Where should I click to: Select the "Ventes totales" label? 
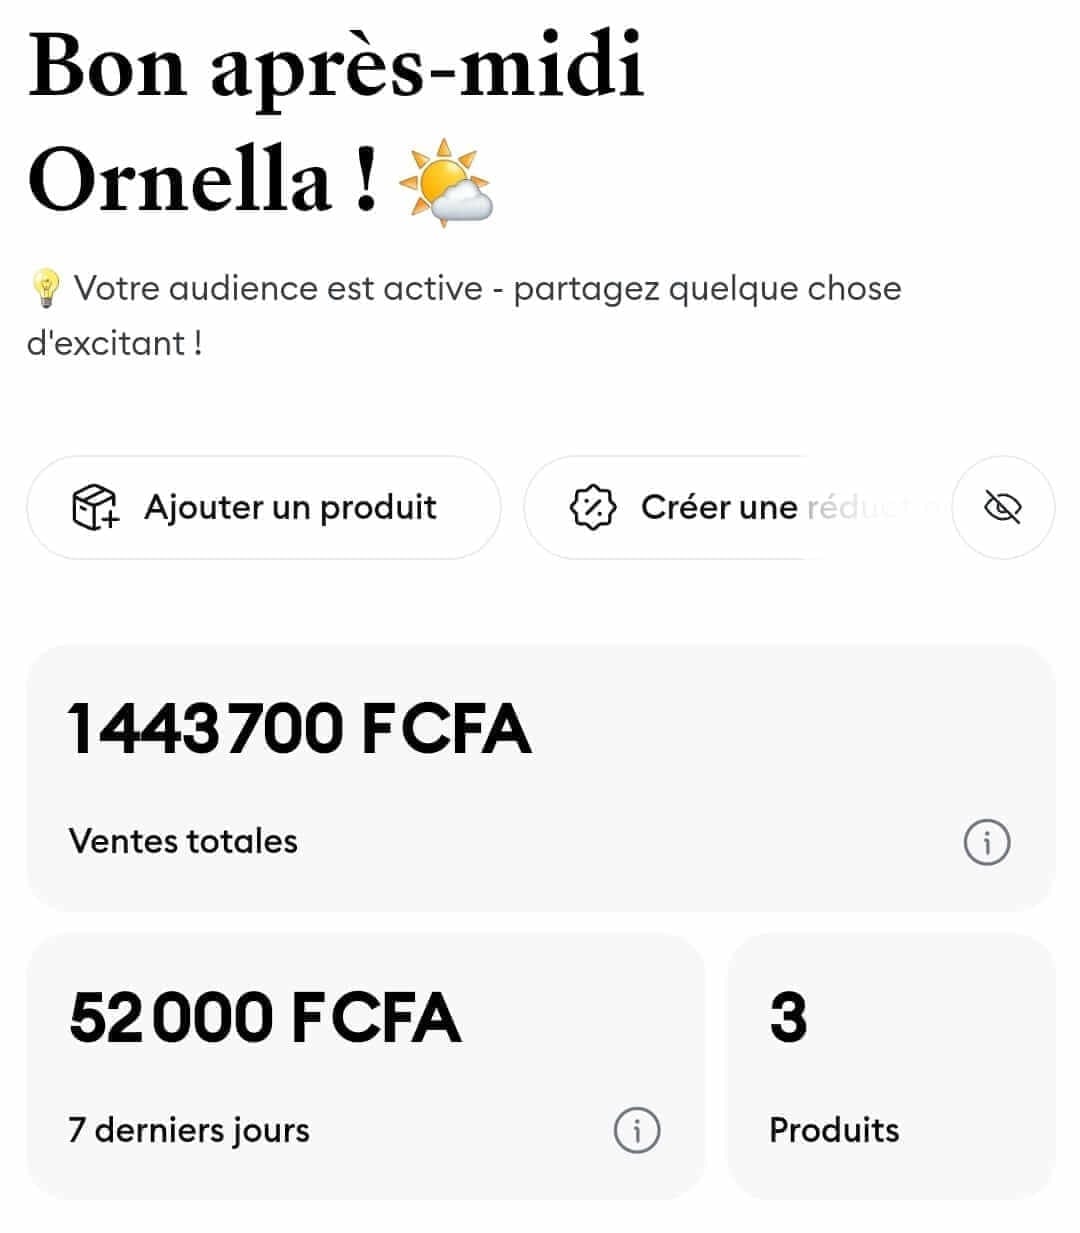pos(183,841)
